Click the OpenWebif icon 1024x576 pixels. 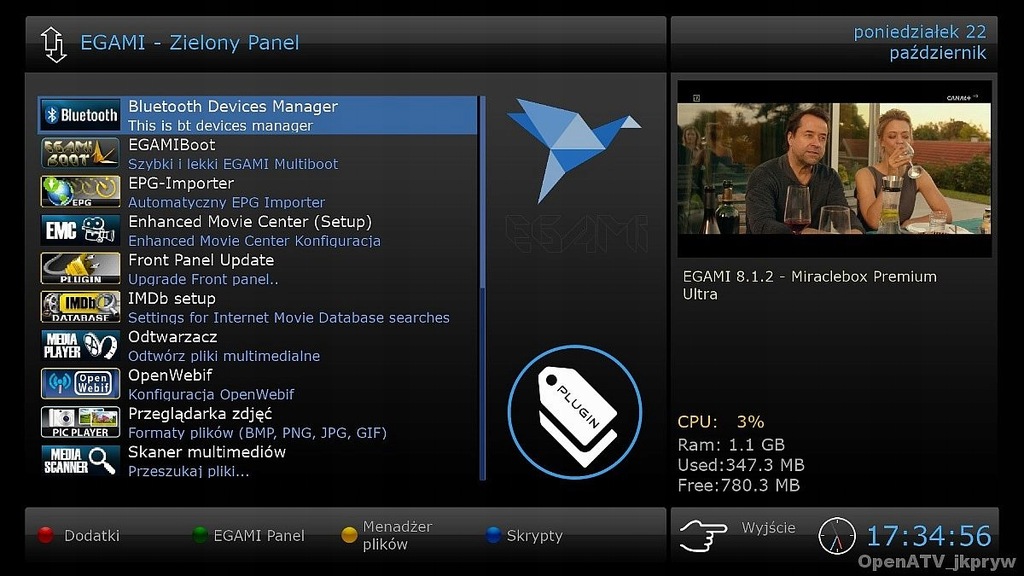80,384
